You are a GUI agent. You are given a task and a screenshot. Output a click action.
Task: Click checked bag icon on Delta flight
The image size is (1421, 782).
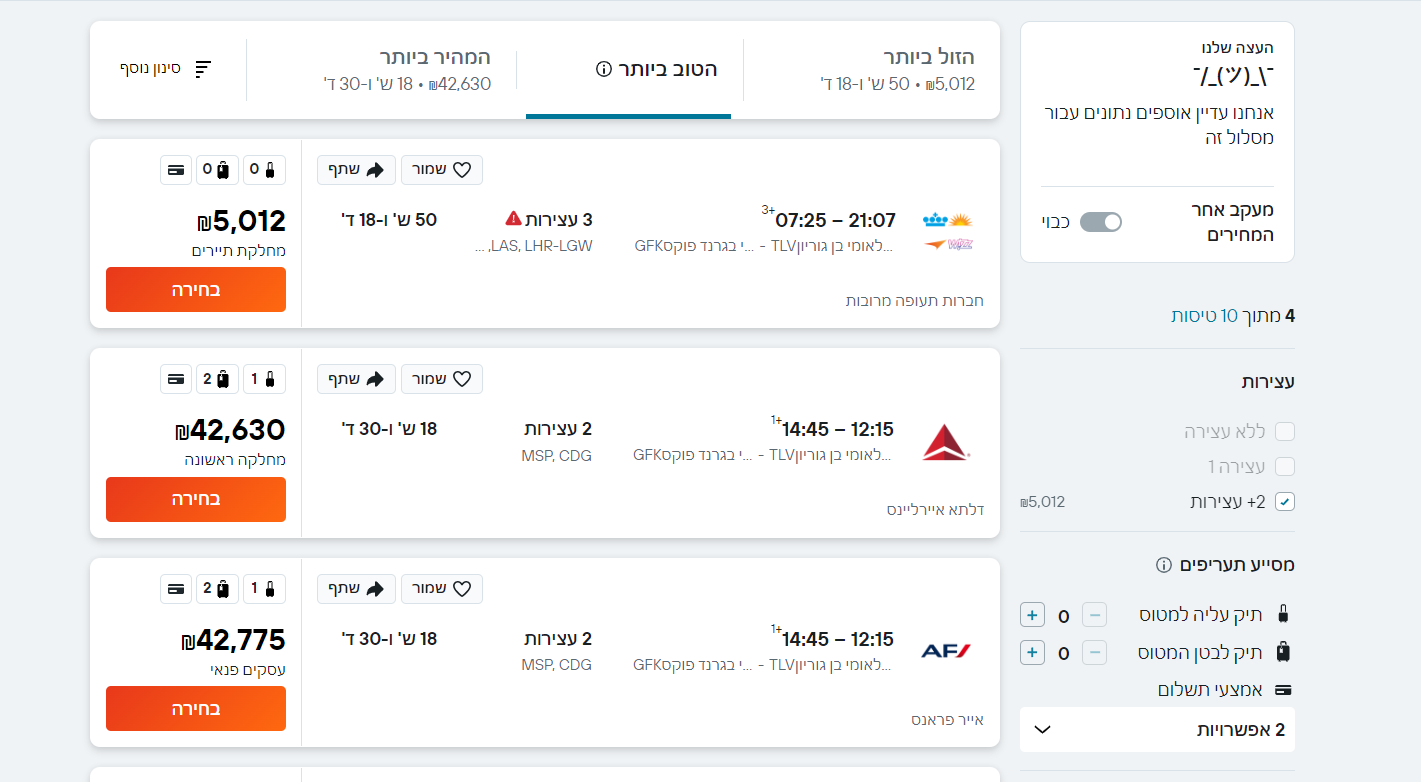point(222,379)
